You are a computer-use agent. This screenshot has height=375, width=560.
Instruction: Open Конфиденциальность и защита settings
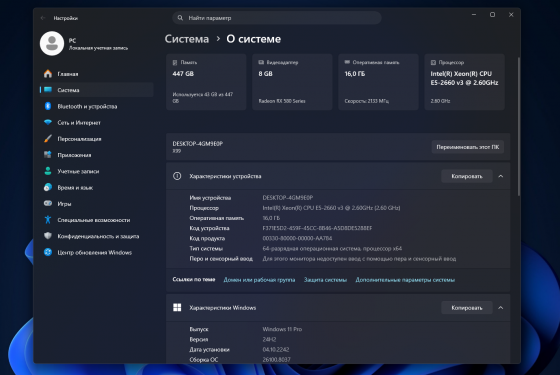97,236
